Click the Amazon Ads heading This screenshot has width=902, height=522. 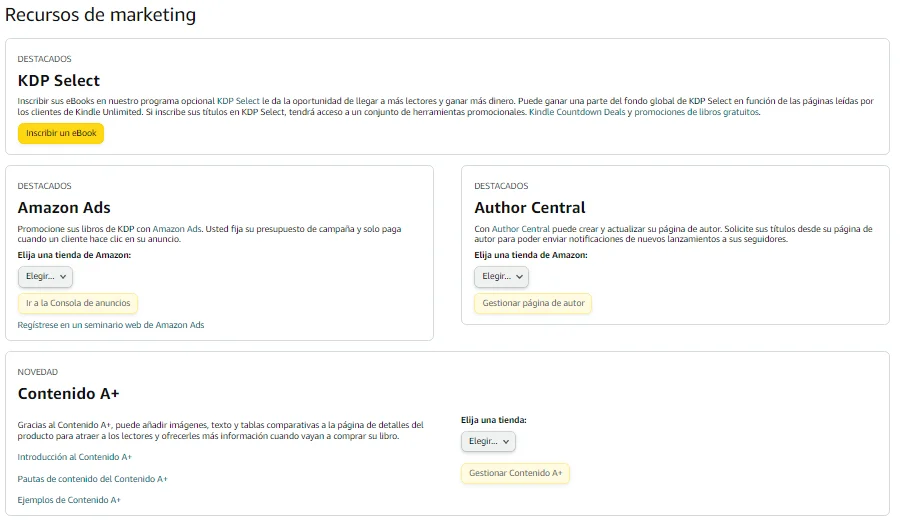click(64, 208)
